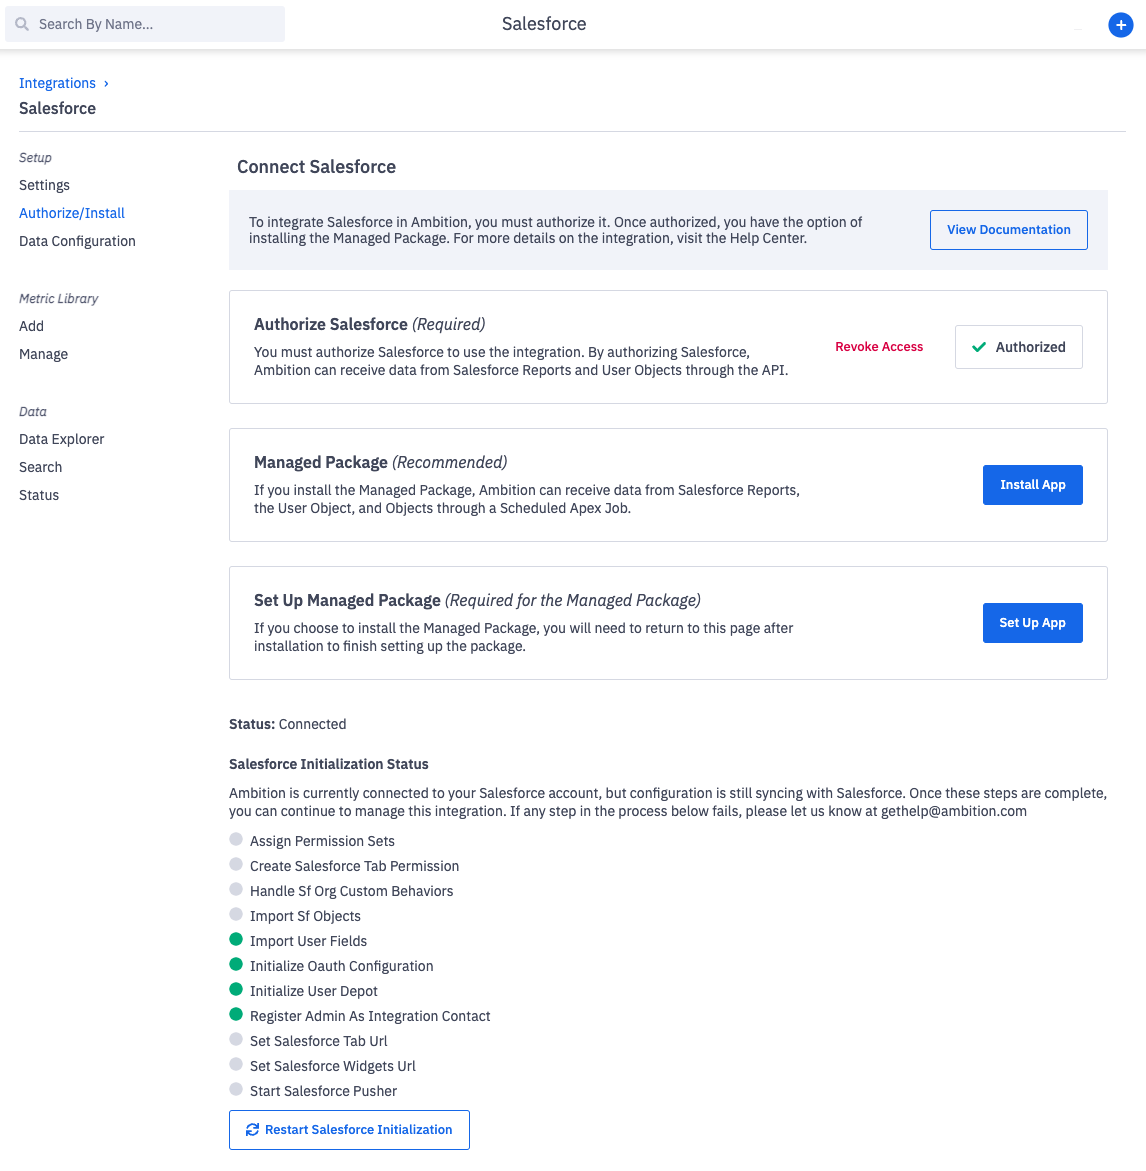Expand the Metric Library Manage entry
The height and width of the screenshot is (1171, 1146).
point(43,353)
